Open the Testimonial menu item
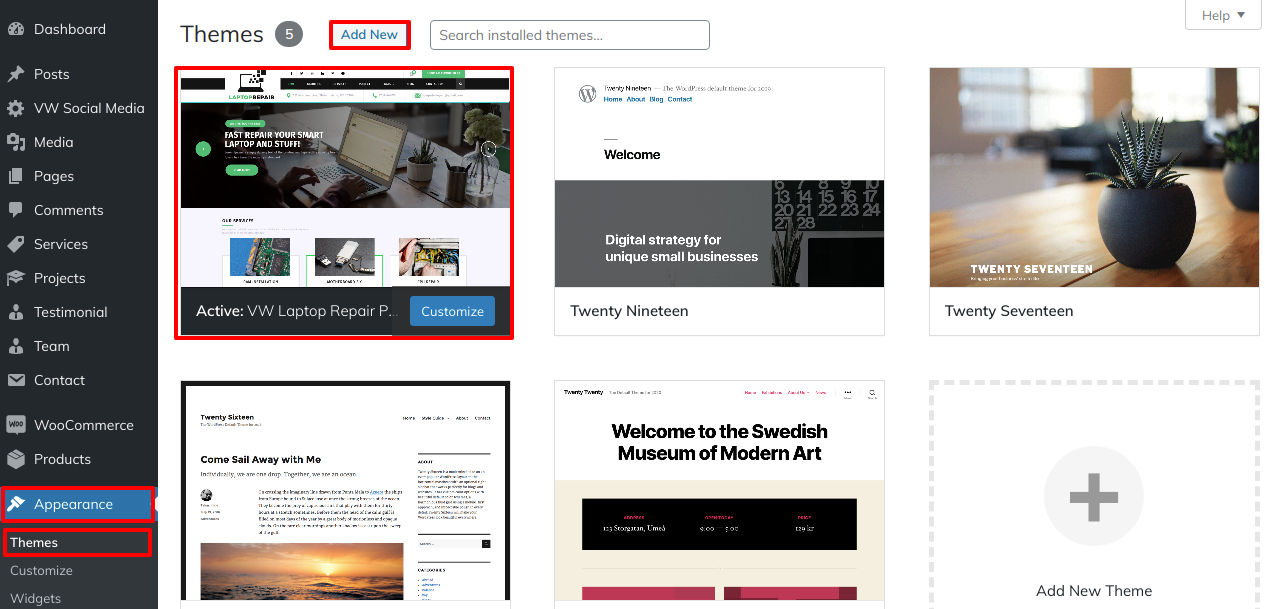The image size is (1265, 609). 70,312
